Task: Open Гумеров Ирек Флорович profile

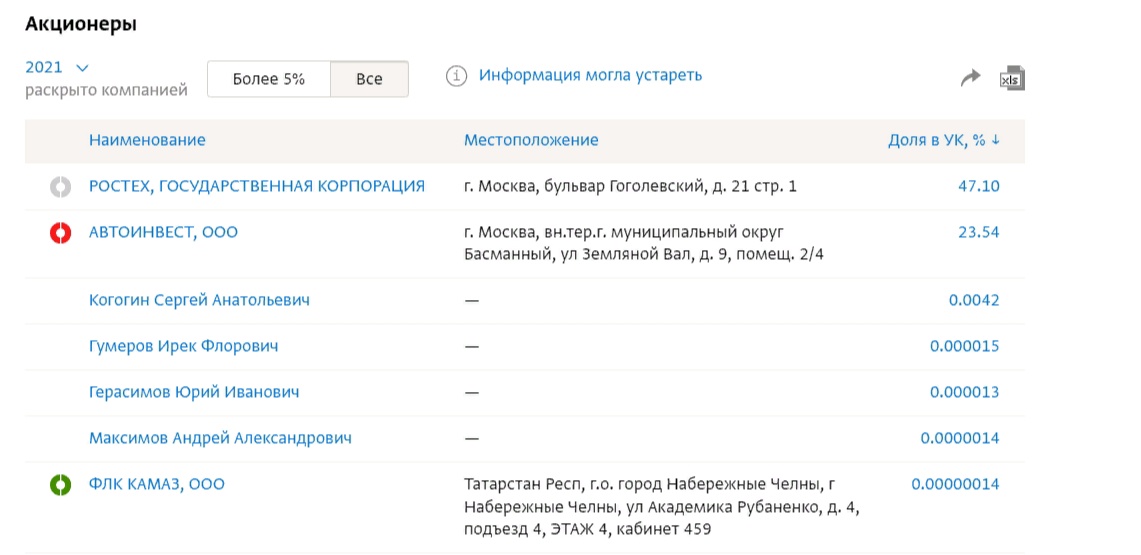Action: tap(183, 346)
